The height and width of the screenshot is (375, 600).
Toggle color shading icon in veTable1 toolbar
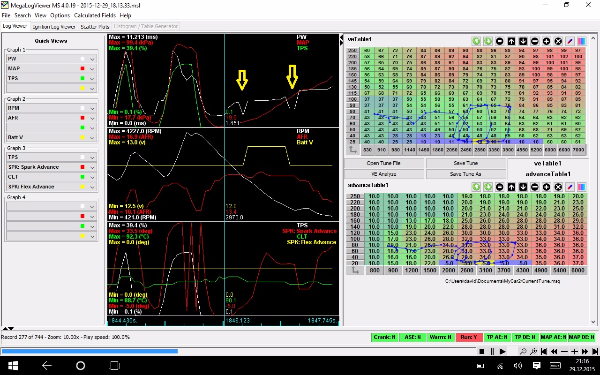582,41
